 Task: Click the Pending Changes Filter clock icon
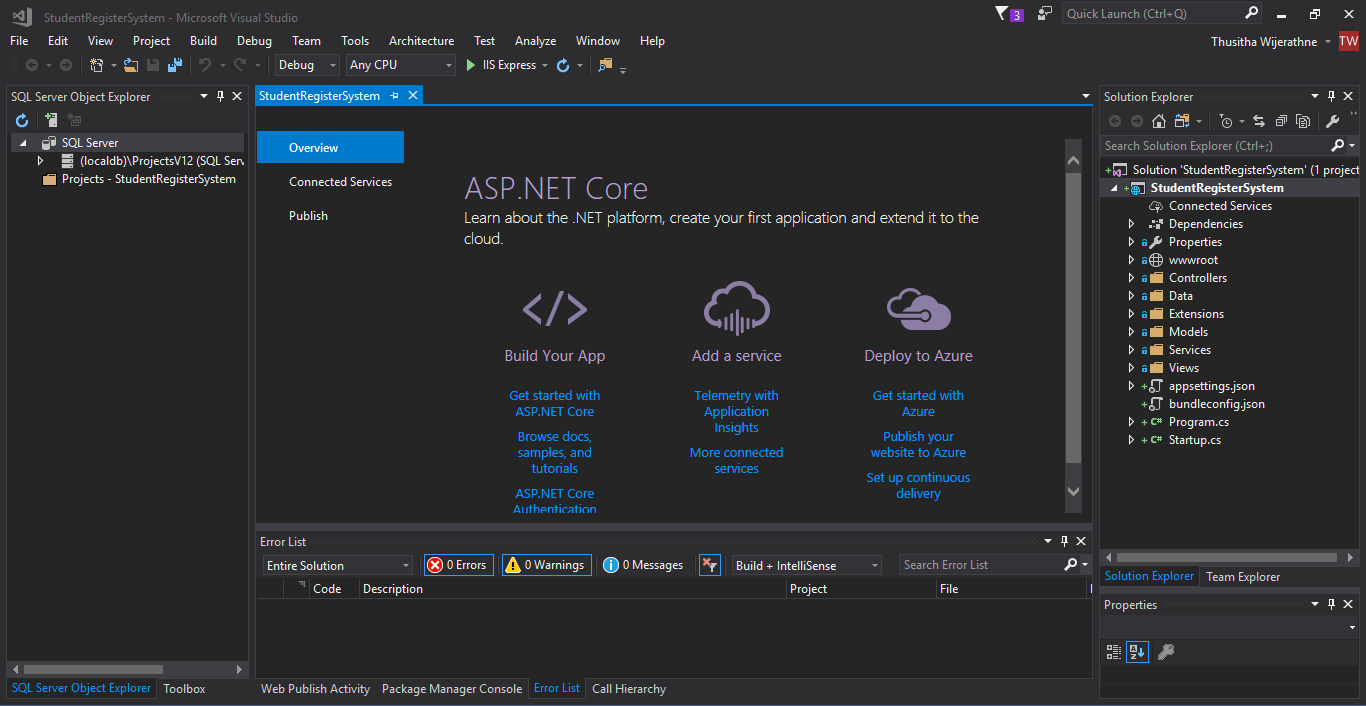(1227, 121)
